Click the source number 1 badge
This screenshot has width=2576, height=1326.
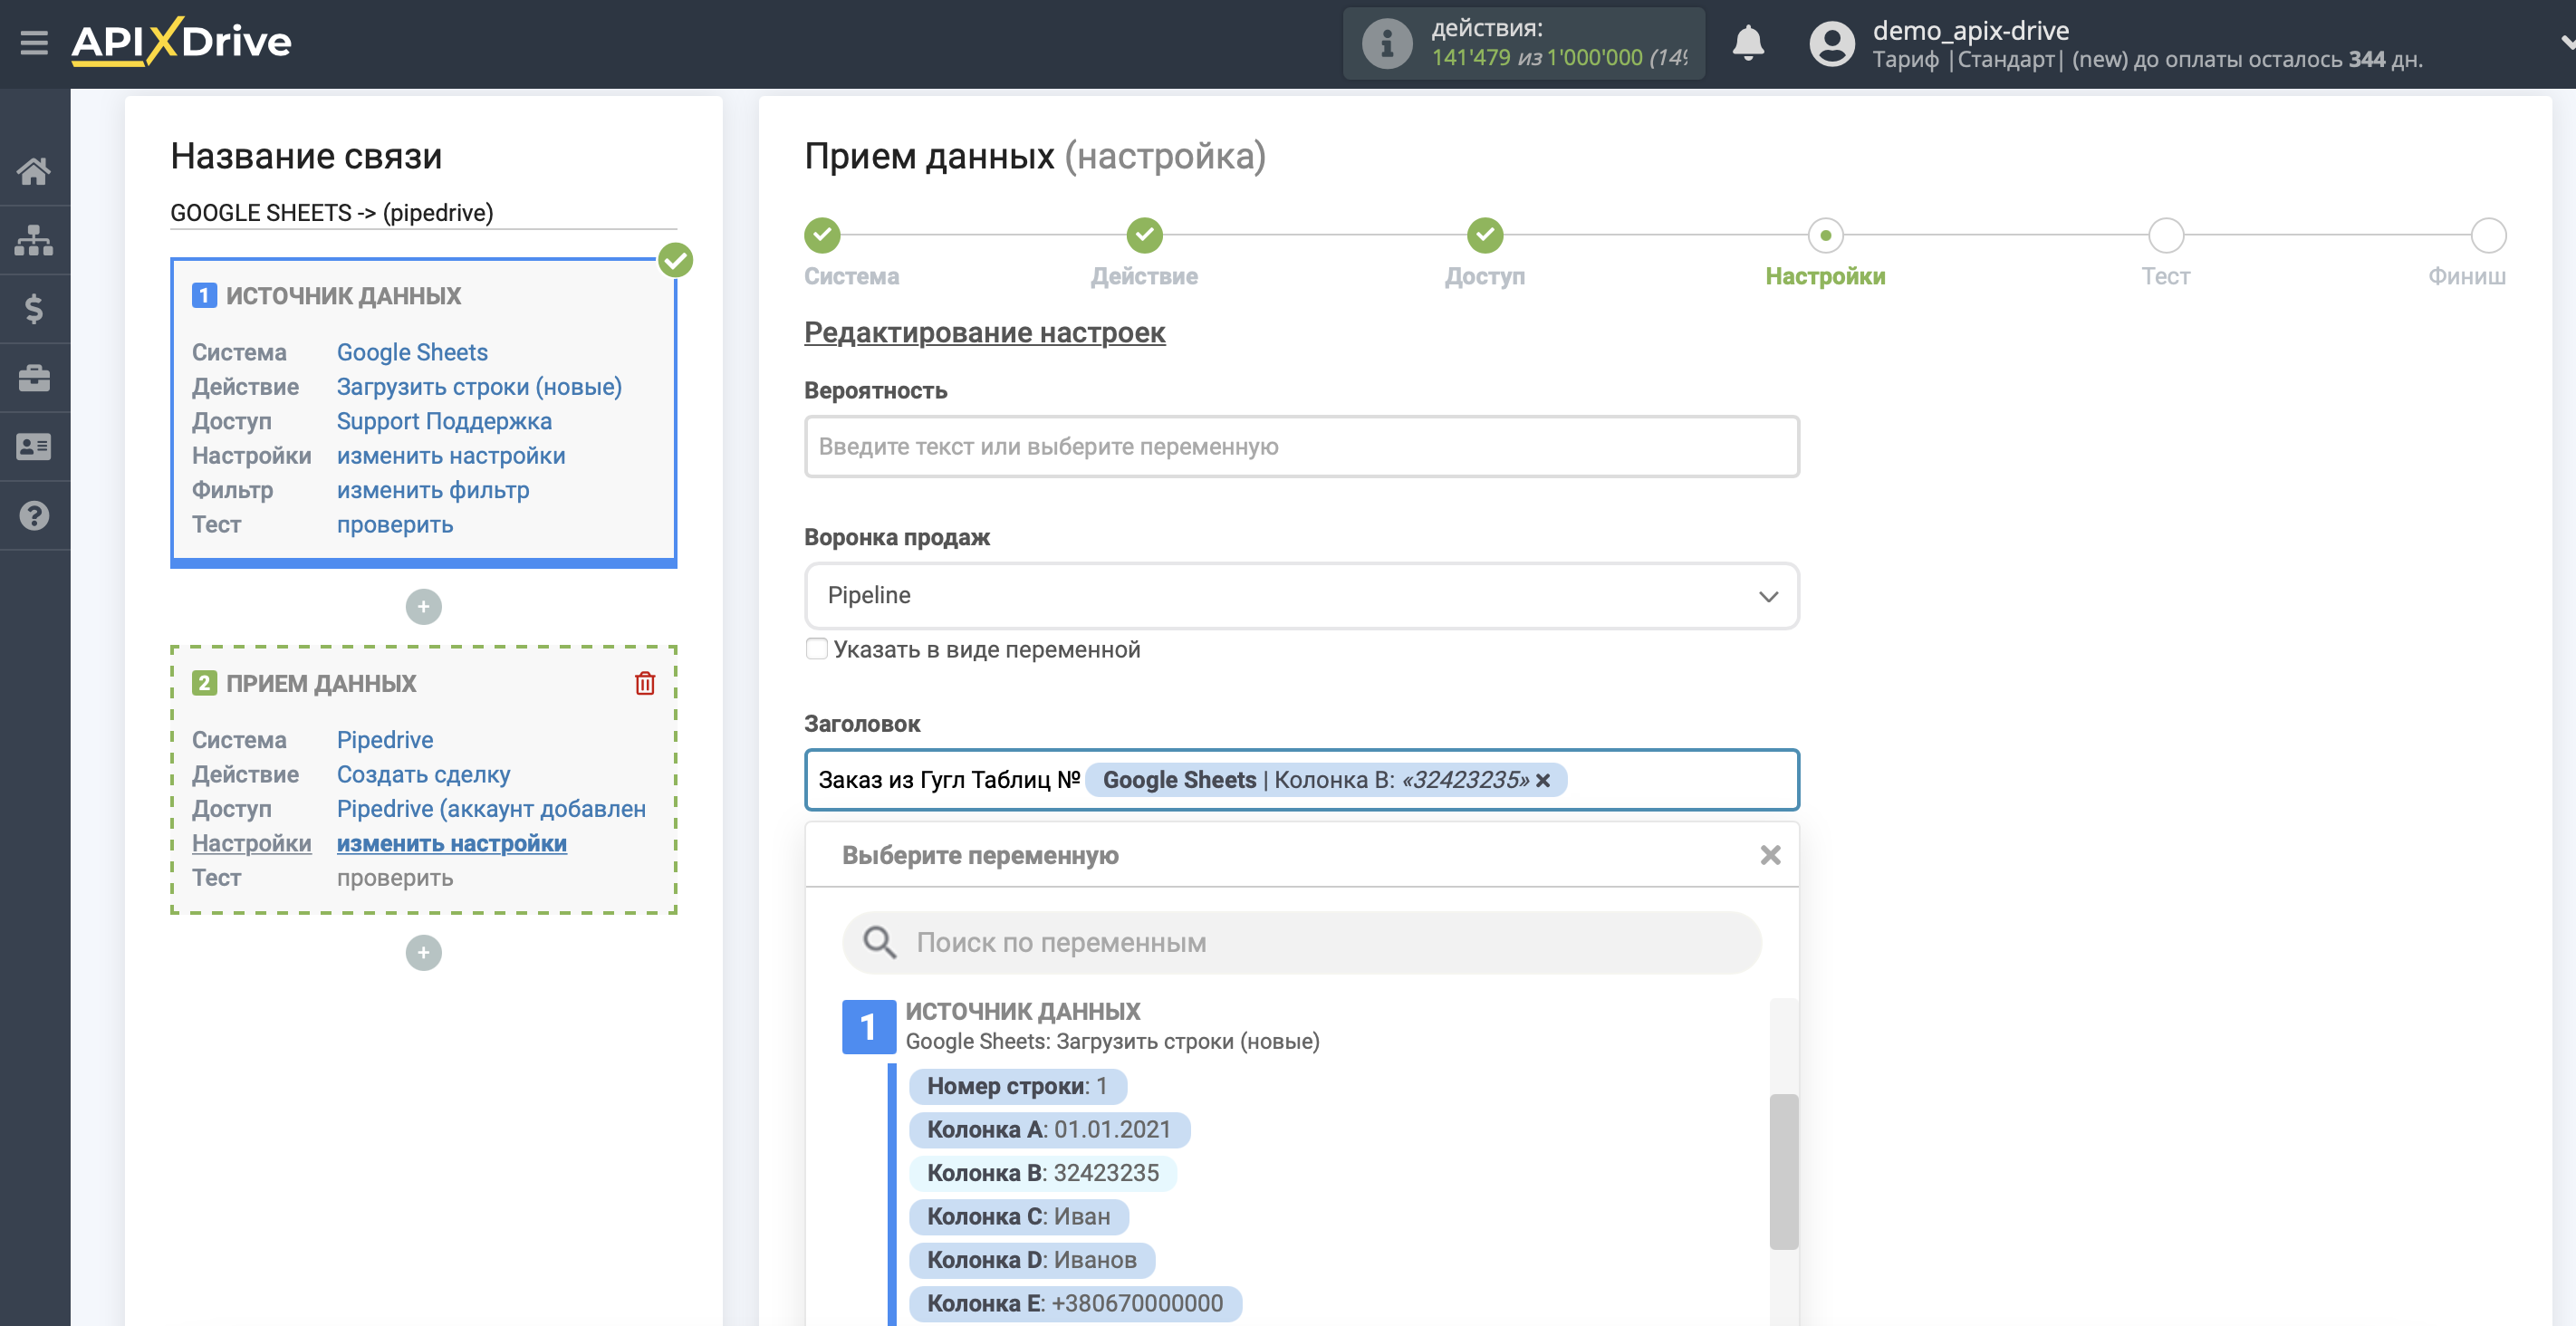click(868, 1027)
